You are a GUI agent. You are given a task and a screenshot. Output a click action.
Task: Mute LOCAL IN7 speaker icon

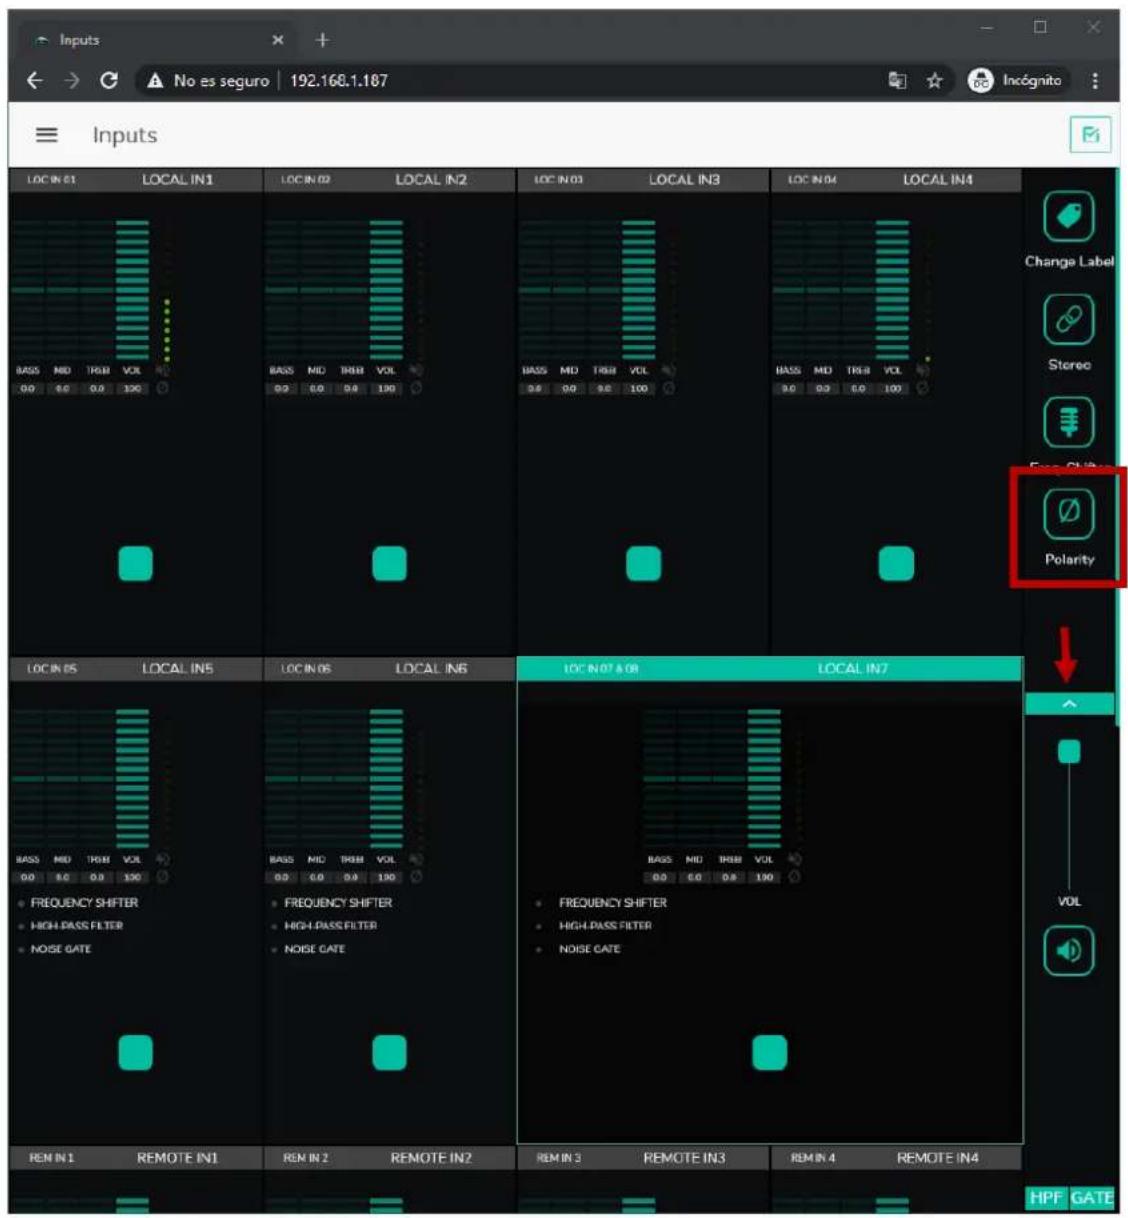795,859
